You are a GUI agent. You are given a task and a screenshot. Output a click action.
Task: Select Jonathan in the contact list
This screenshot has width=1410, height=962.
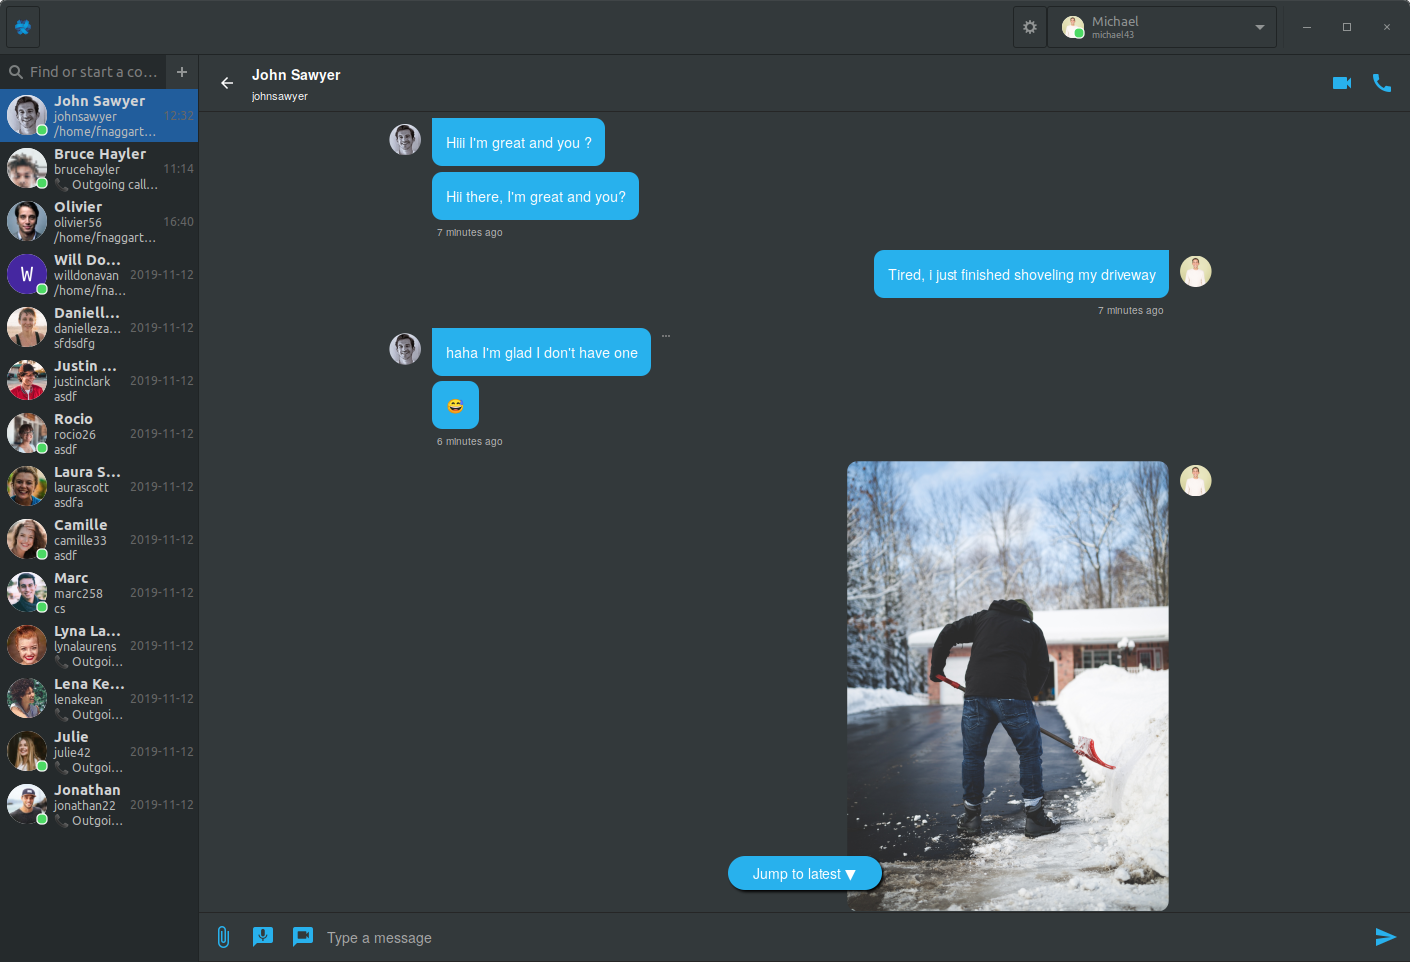click(99, 804)
